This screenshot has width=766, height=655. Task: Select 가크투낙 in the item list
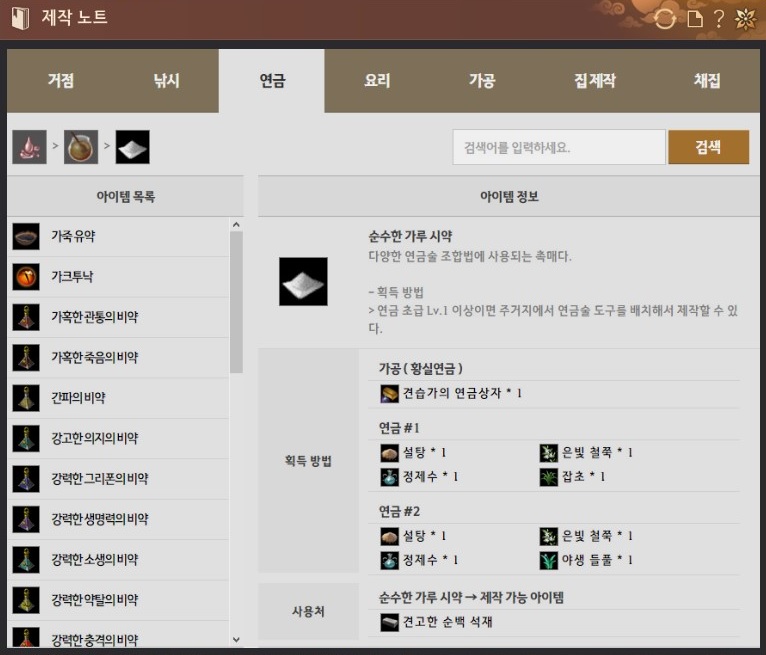click(118, 277)
